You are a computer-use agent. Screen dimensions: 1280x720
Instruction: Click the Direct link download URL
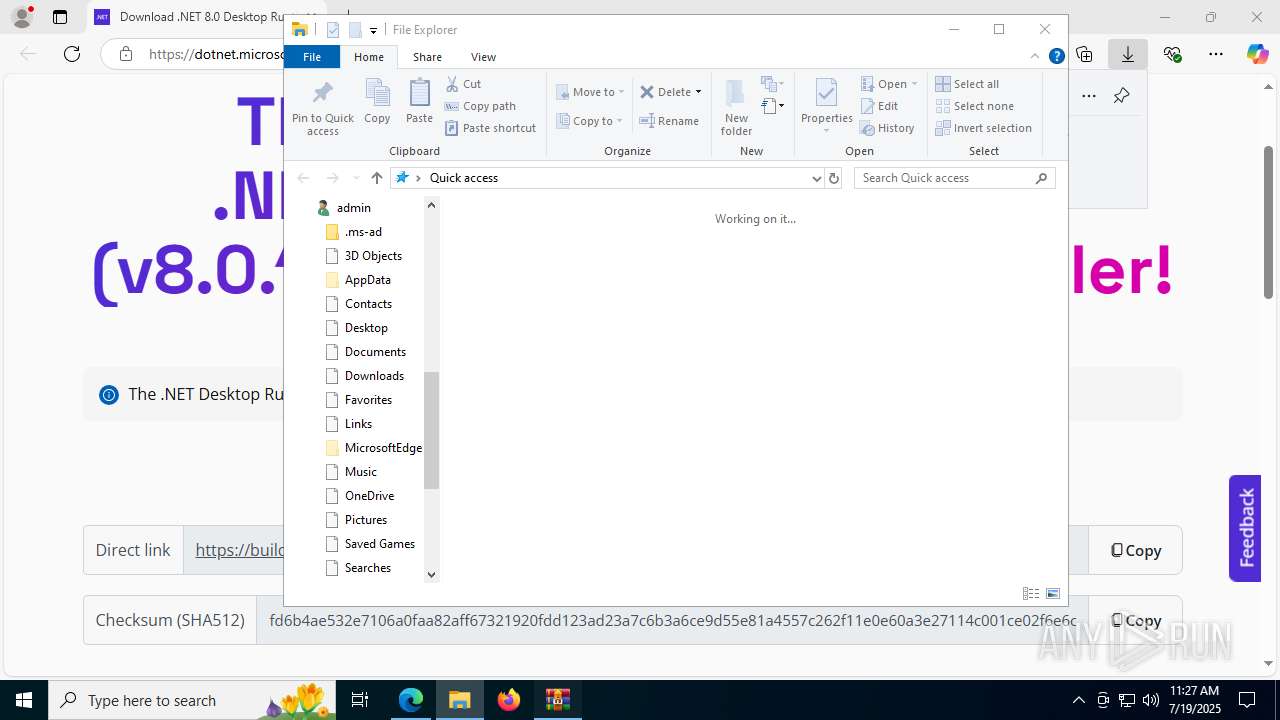[x=240, y=550]
